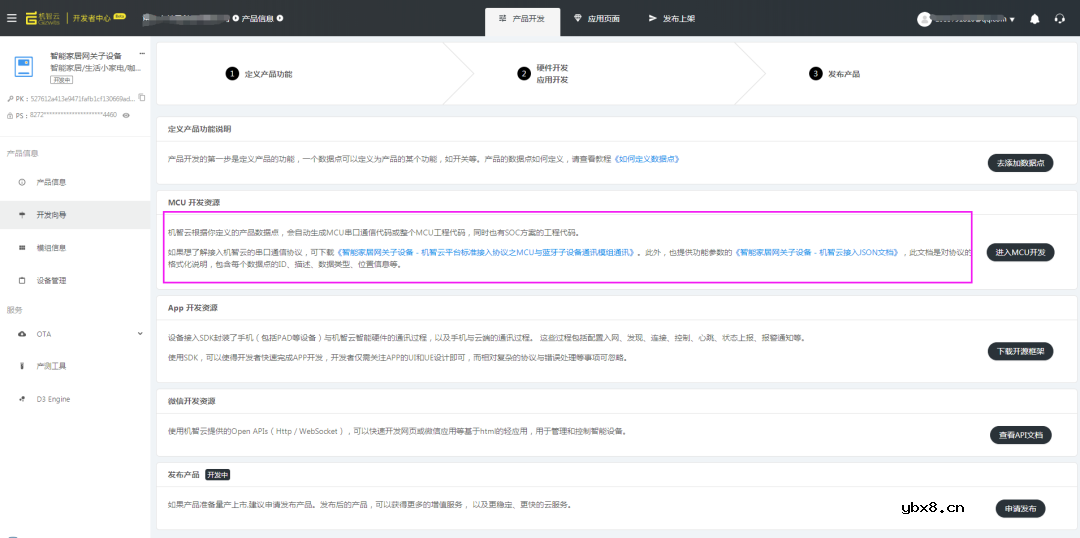The image size is (1080, 538).
Task: Copy the Product Key with copy icon
Action: point(142,97)
